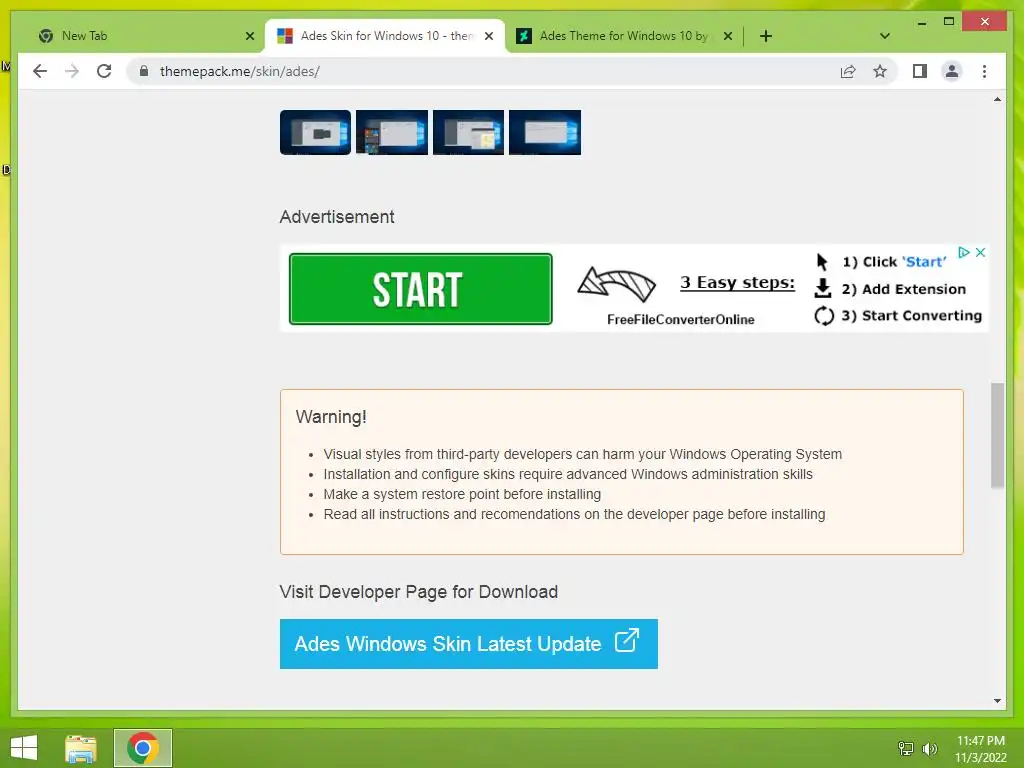Select the Ades Skin for Windows 10 tab
This screenshot has width=1024, height=768.
pyautogui.click(x=385, y=36)
